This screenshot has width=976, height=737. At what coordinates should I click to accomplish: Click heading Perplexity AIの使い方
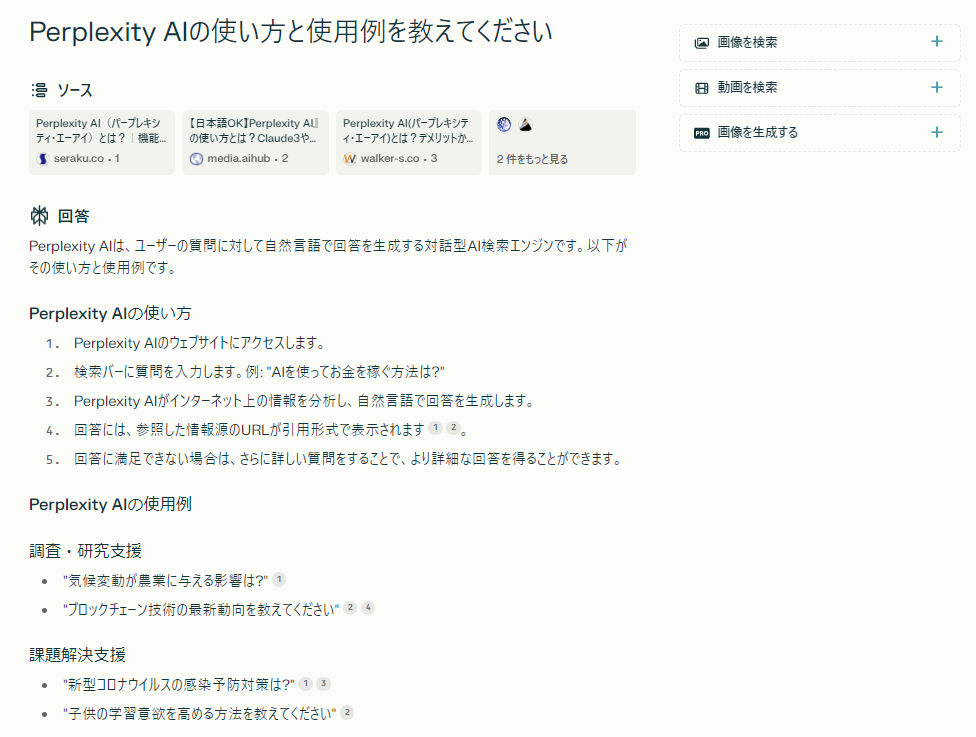[x=110, y=313]
